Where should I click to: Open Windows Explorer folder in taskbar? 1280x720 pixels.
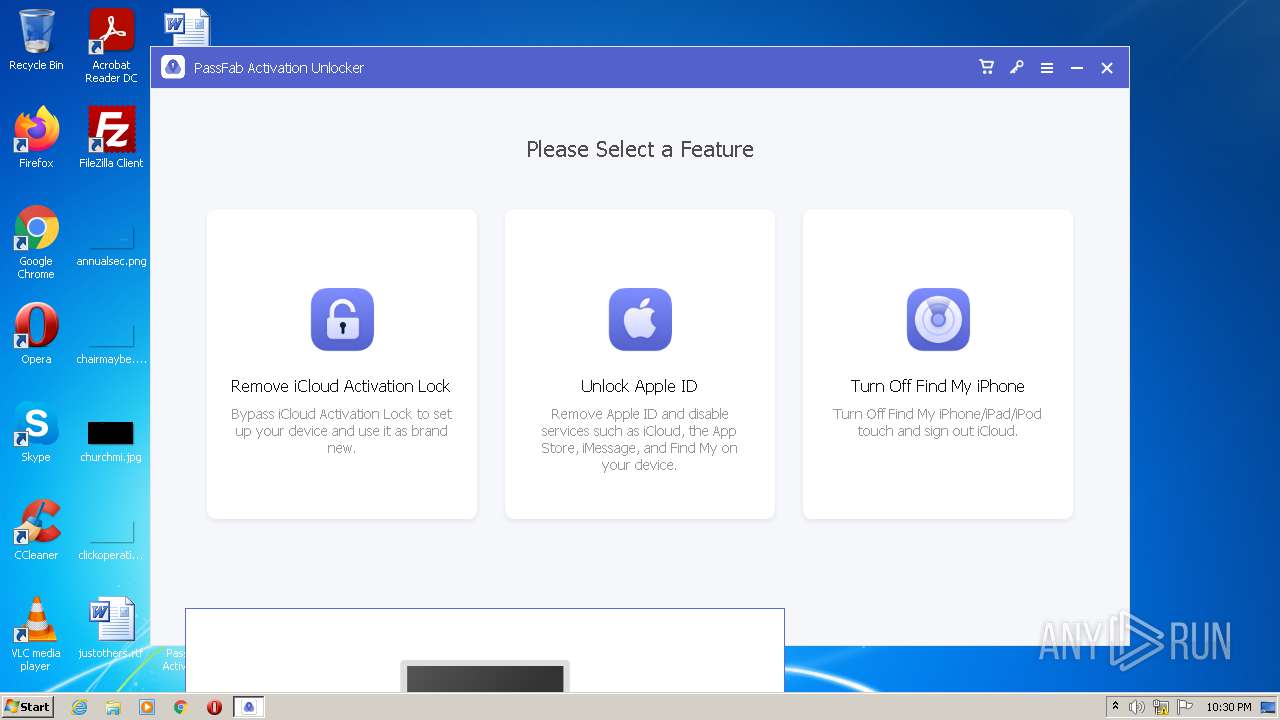113,707
